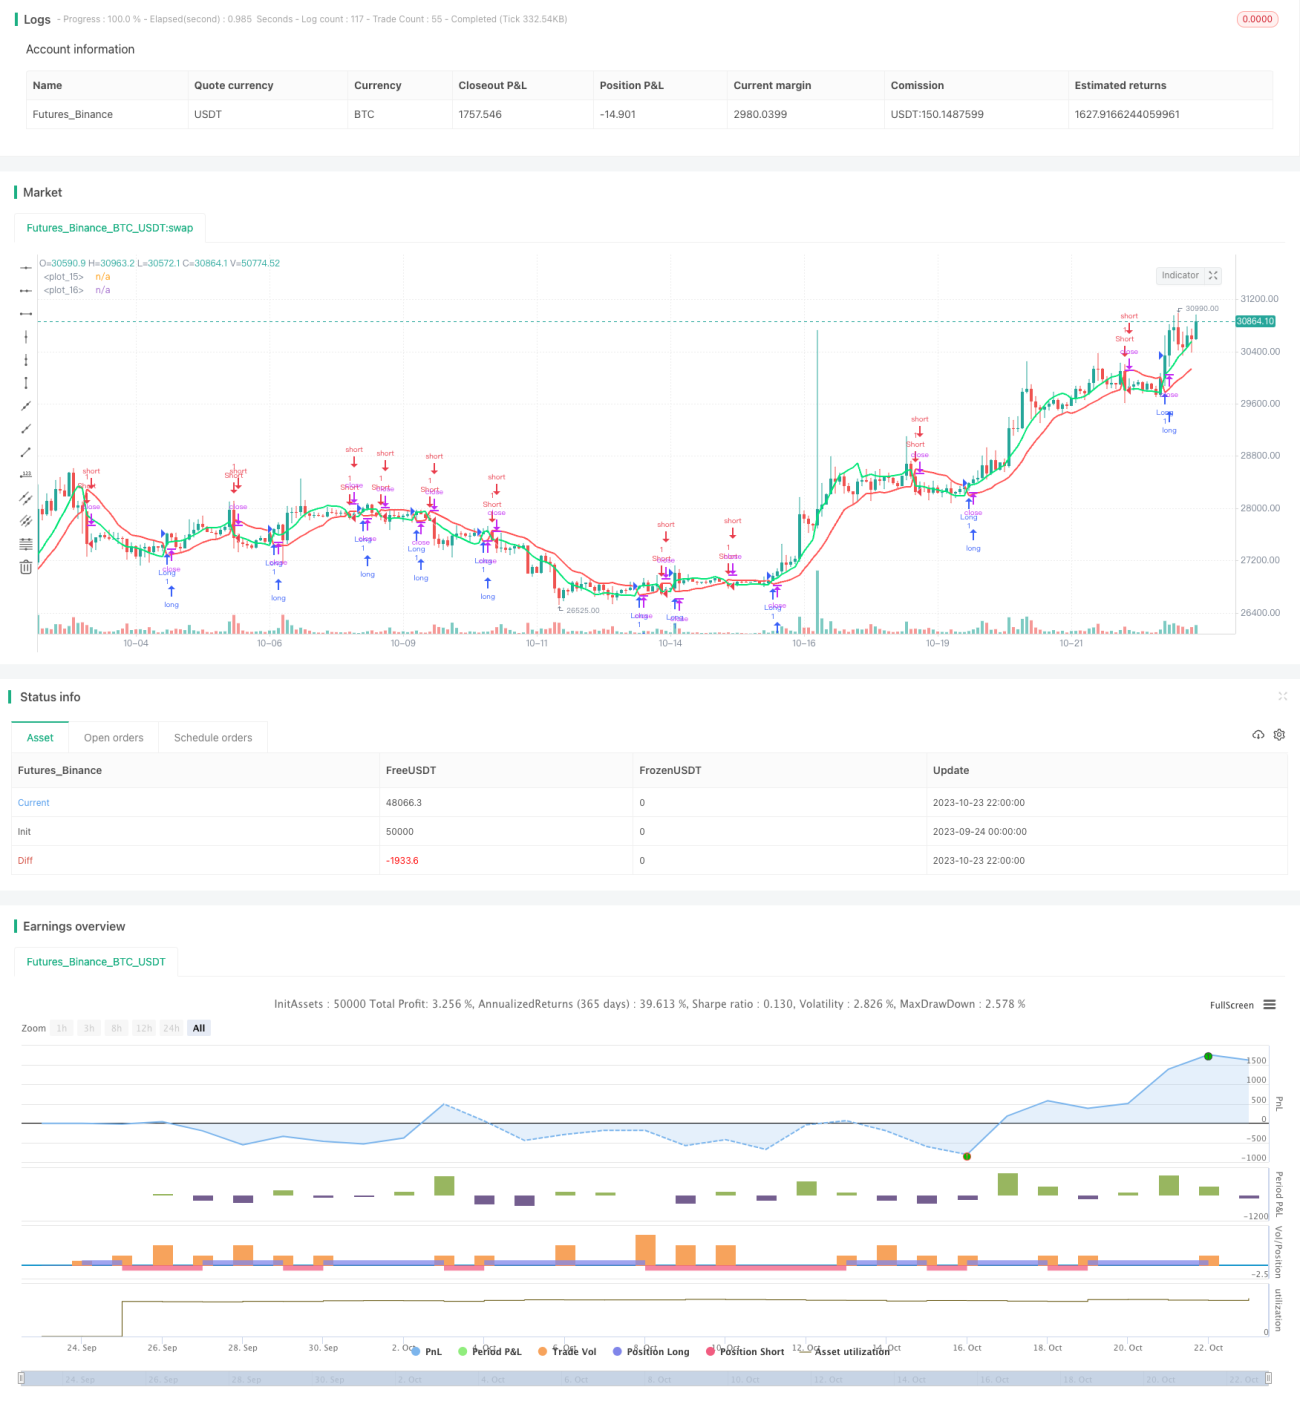1300x1407 pixels.
Task: Open the Futures_Binance_BTC_USDT:swap market tab
Action: click(110, 228)
